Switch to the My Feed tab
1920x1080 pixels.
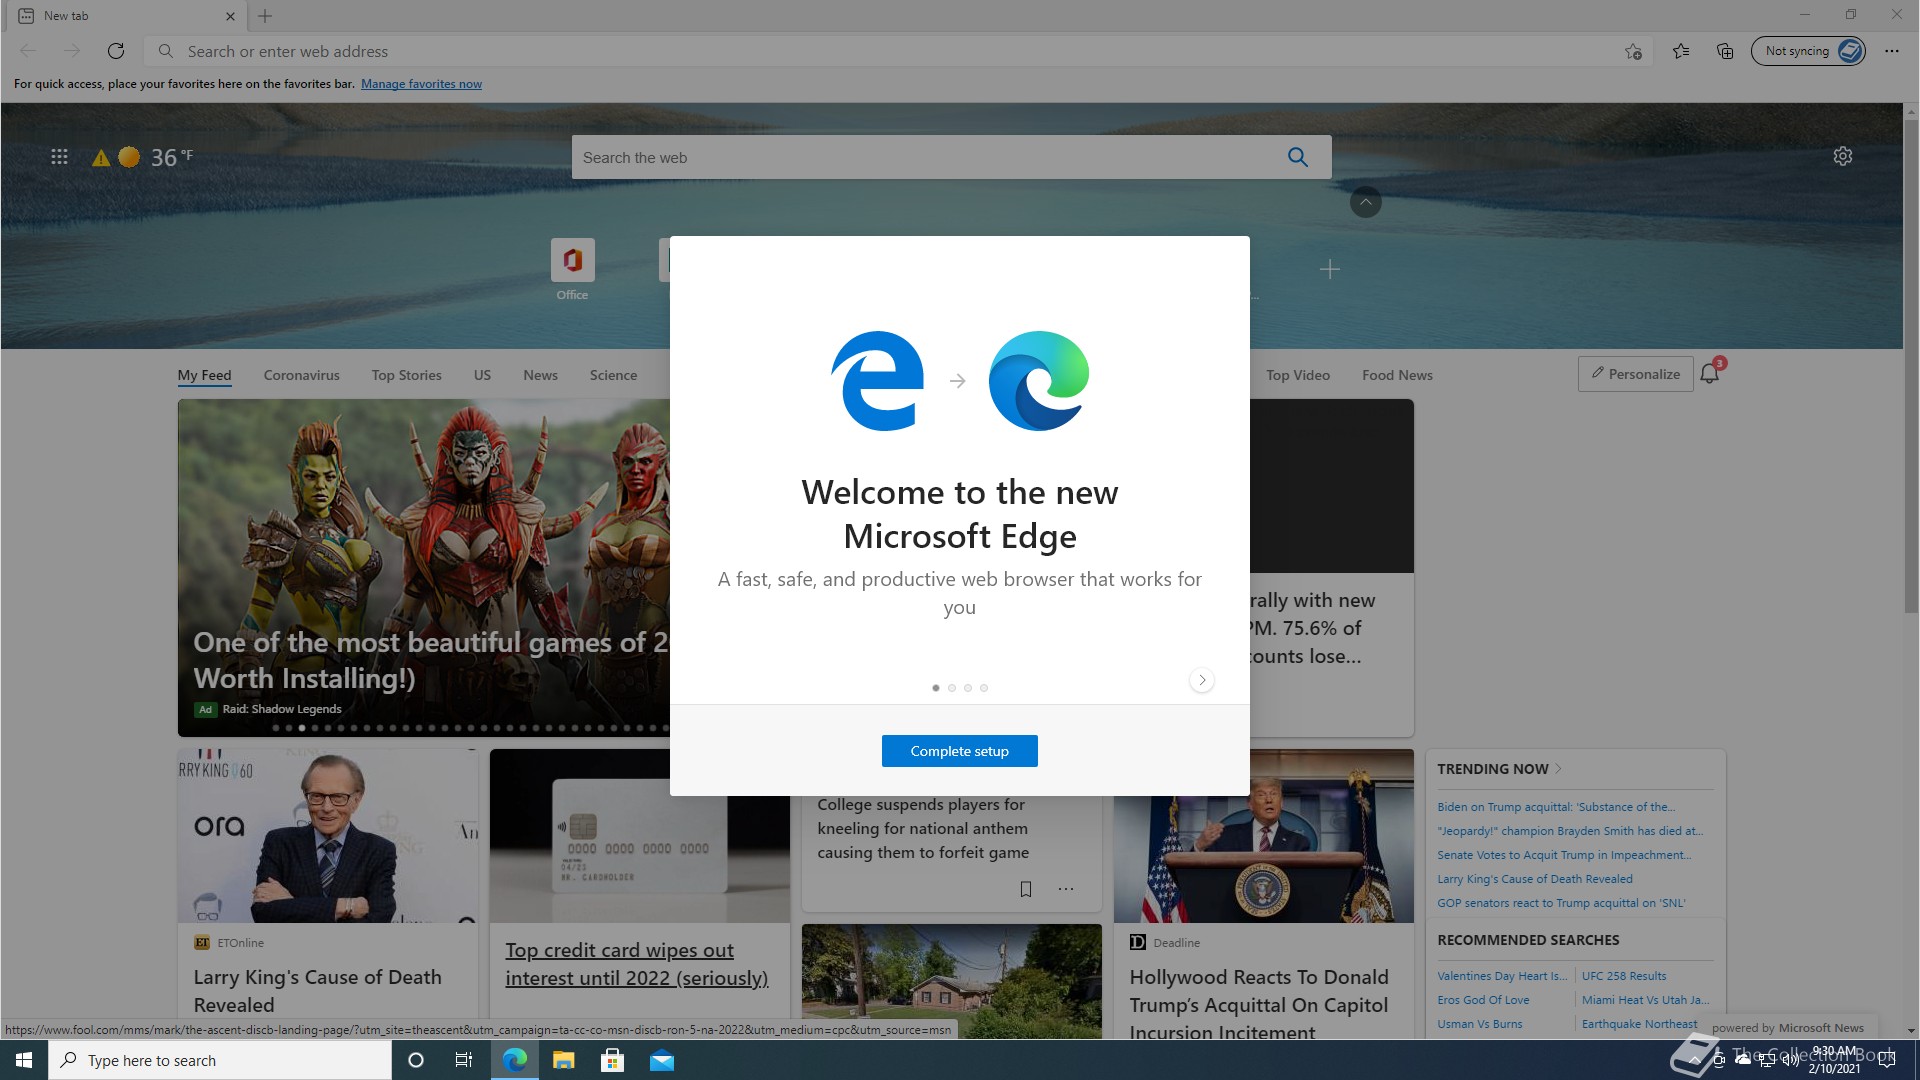[x=204, y=375]
